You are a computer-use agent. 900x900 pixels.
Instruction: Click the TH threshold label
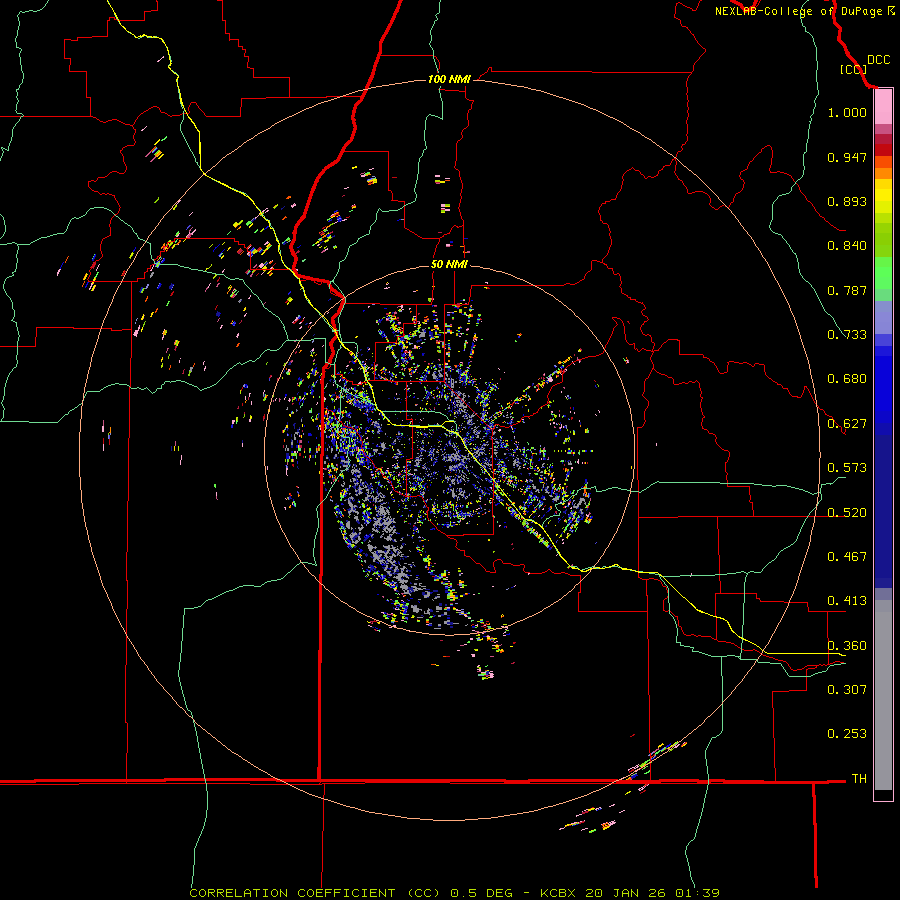[859, 779]
